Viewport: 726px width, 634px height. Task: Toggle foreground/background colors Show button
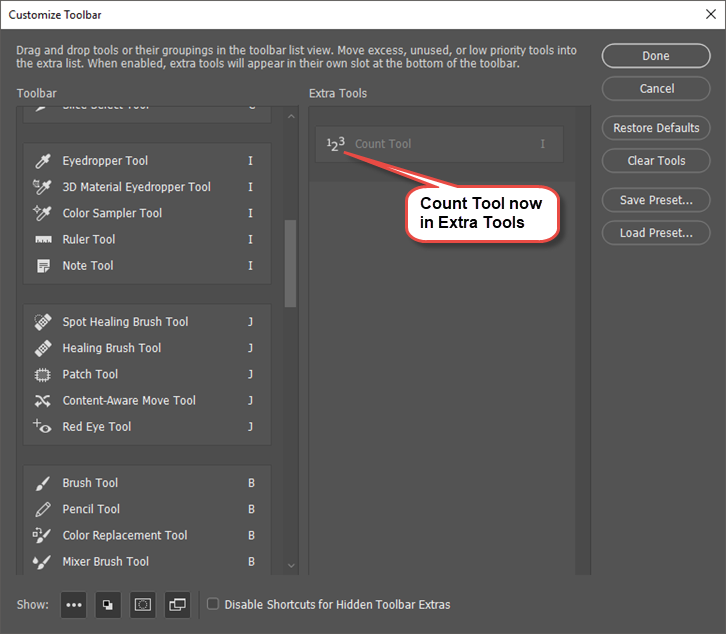(x=108, y=605)
